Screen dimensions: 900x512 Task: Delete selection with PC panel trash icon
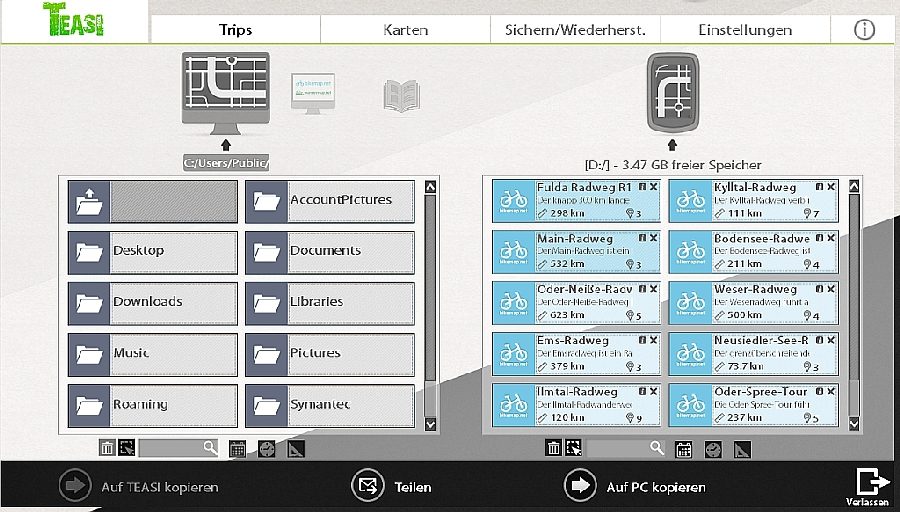[x=107, y=448]
